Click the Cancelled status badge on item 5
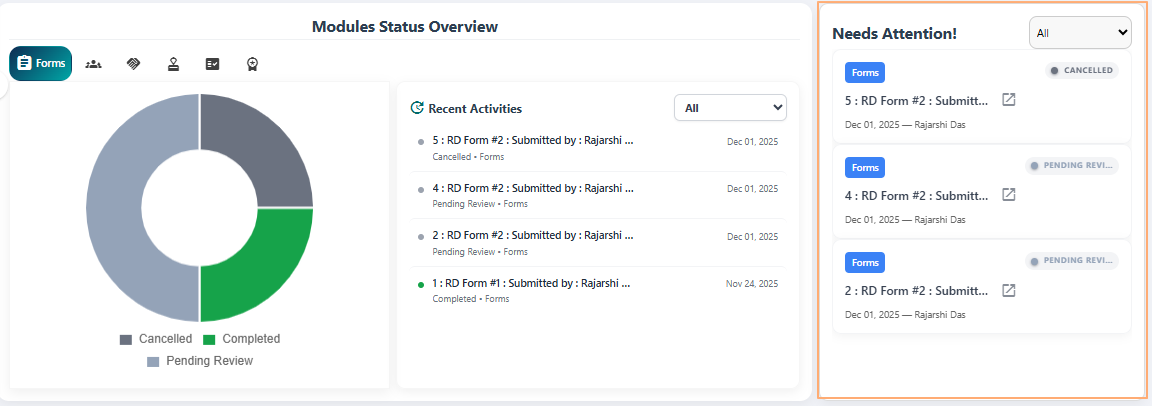1152x406 pixels. [x=1082, y=71]
